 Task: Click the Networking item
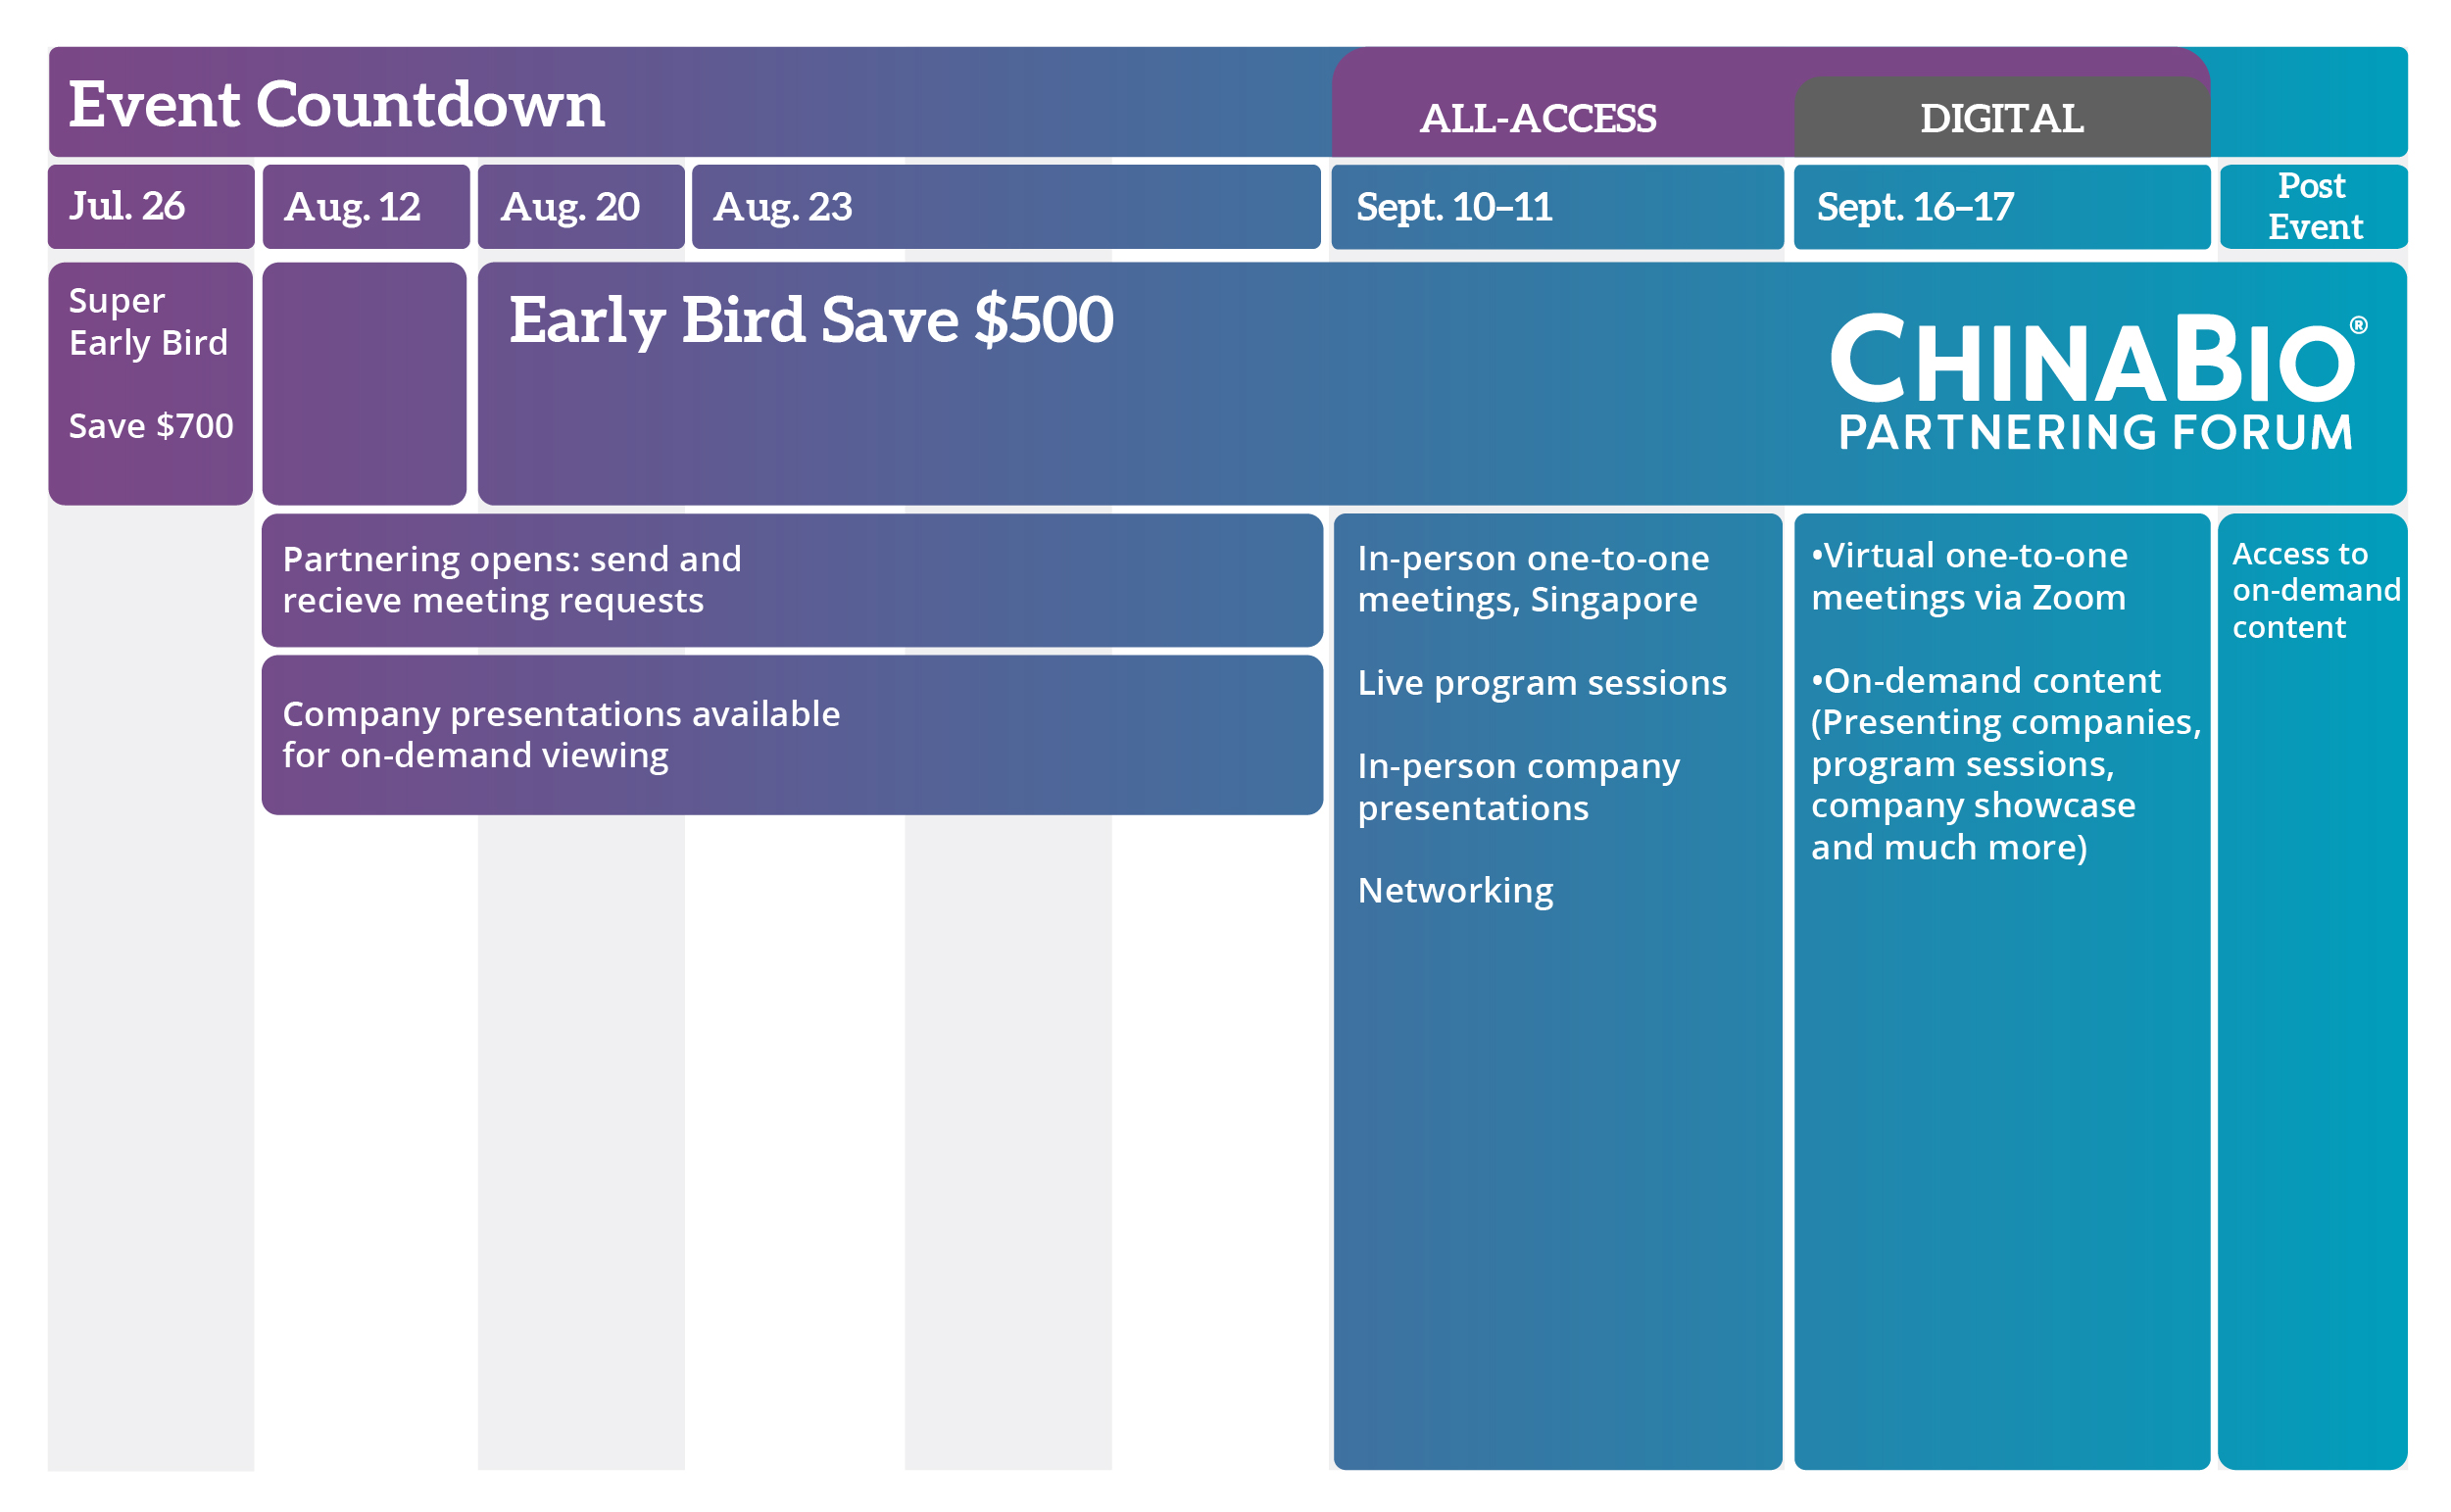1455,891
